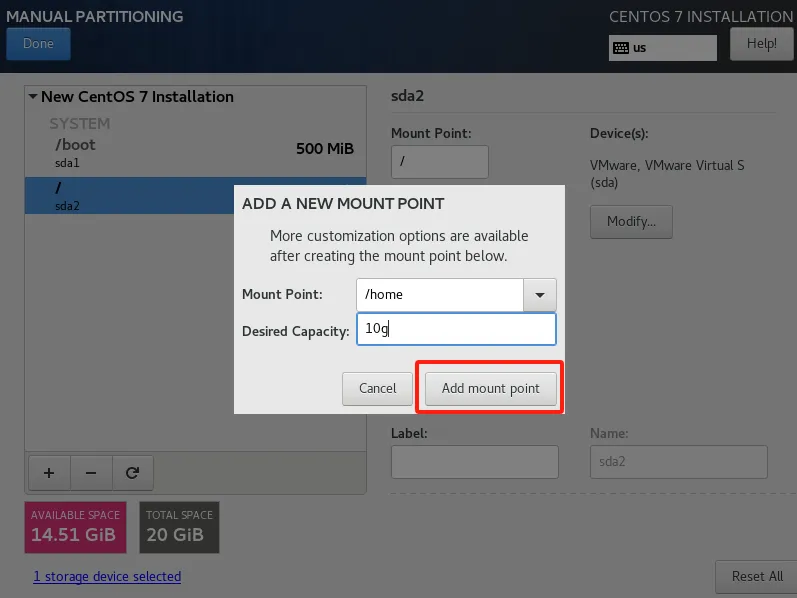The image size is (797, 598).
Task: Click the Modify... devices button
Action: pos(631,222)
